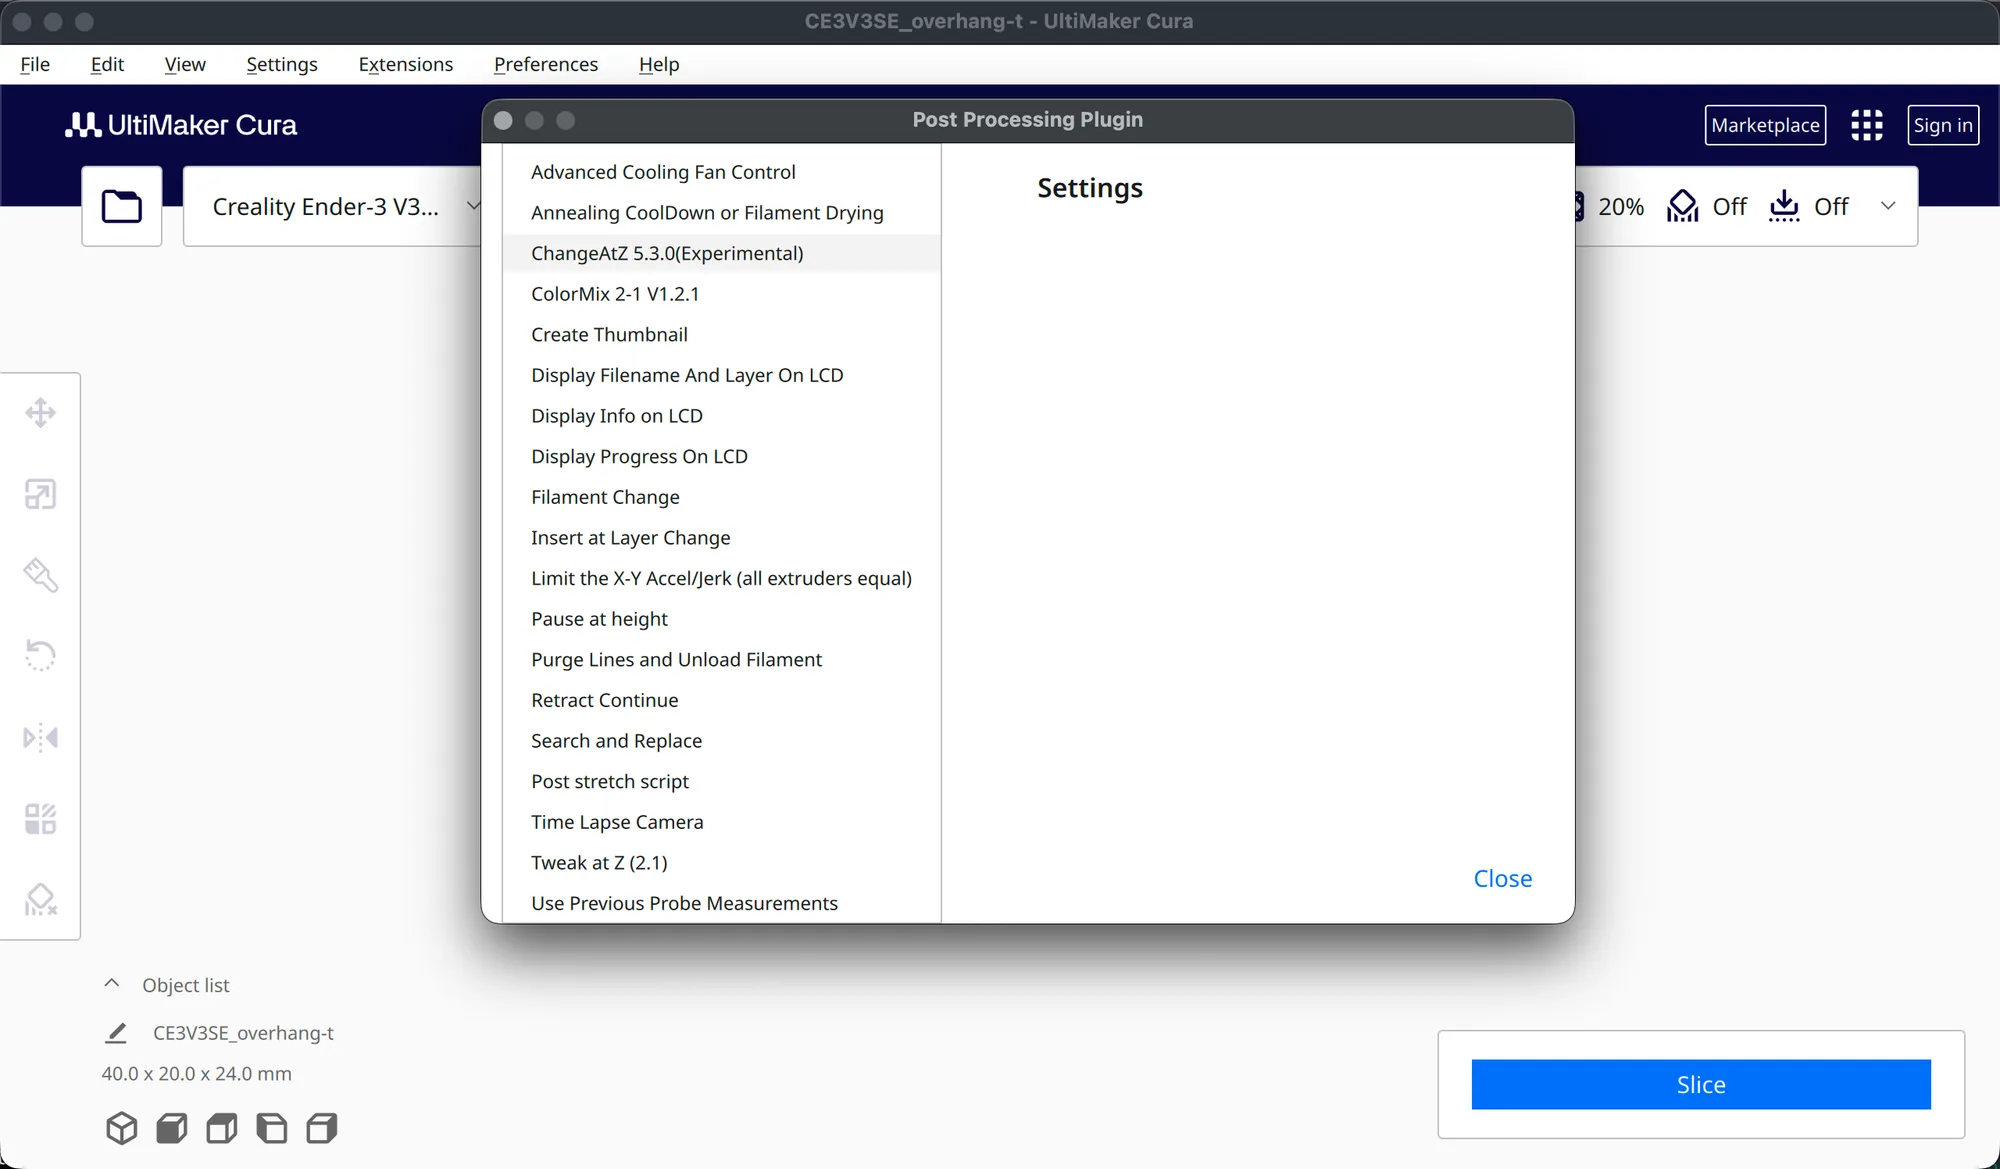Select the Scale tool in left toolbar
The height and width of the screenshot is (1169, 2000).
40,494
